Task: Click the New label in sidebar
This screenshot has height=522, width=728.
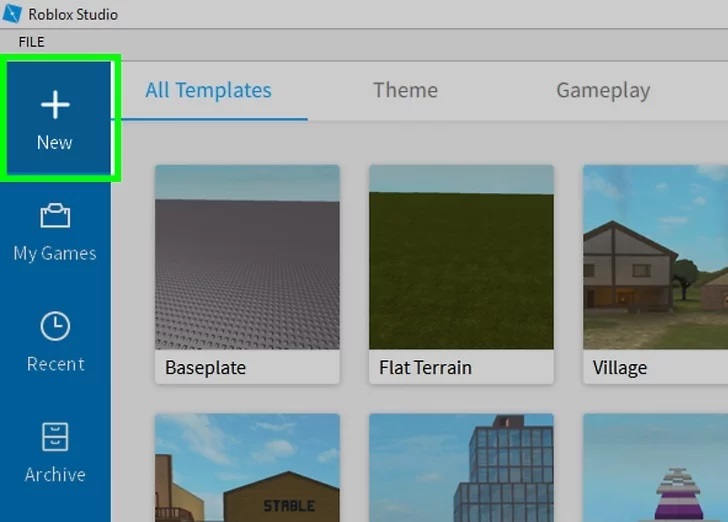Action: [55, 143]
